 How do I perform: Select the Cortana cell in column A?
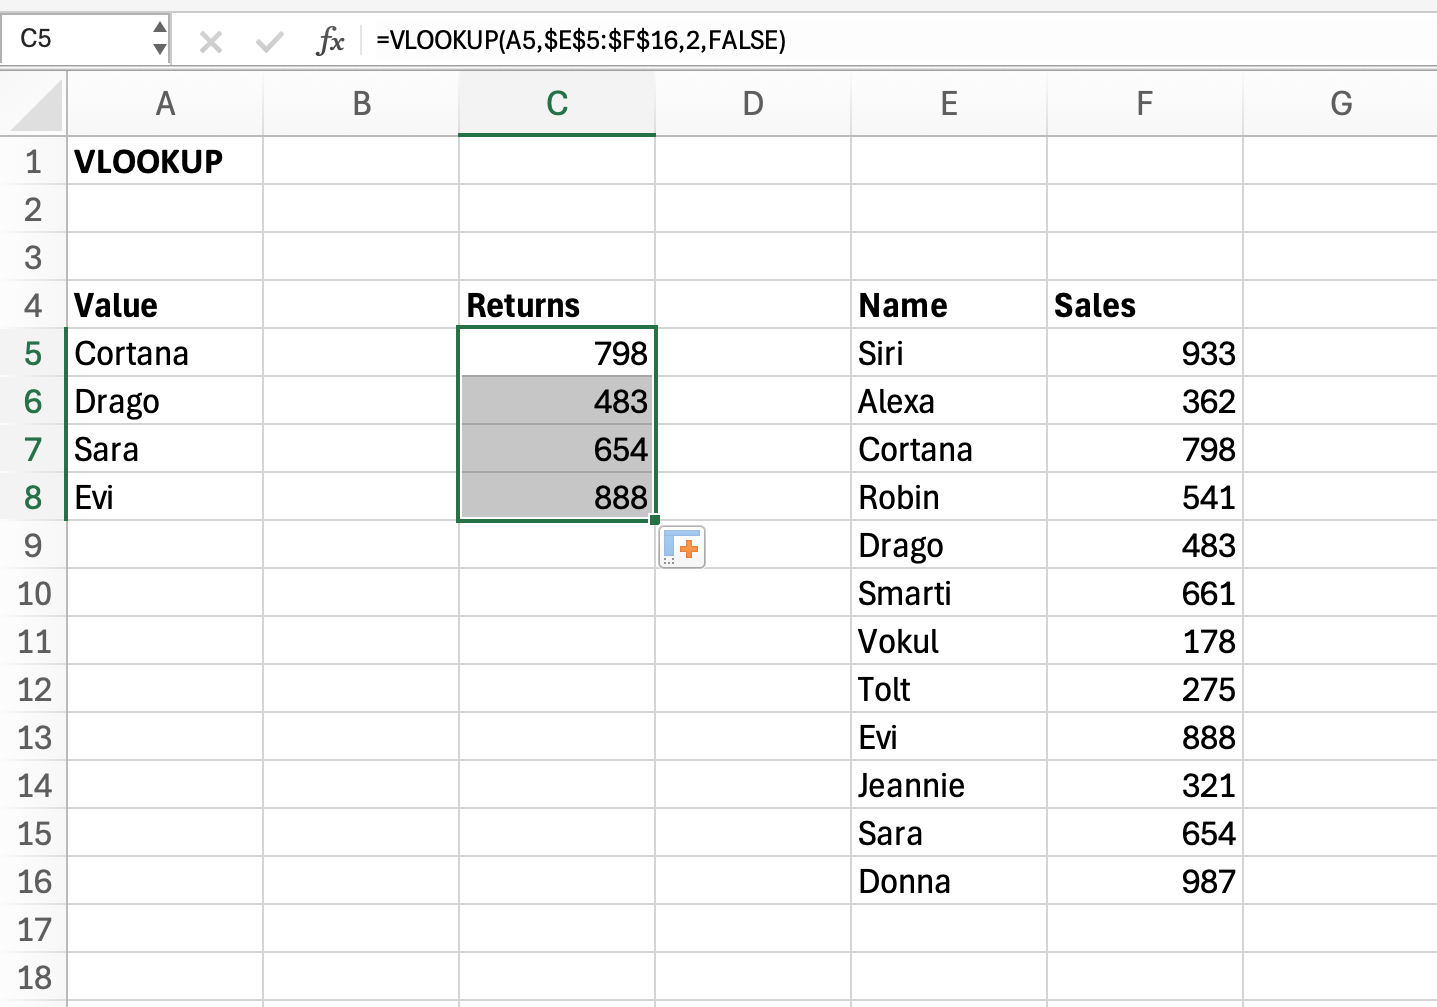click(165, 353)
